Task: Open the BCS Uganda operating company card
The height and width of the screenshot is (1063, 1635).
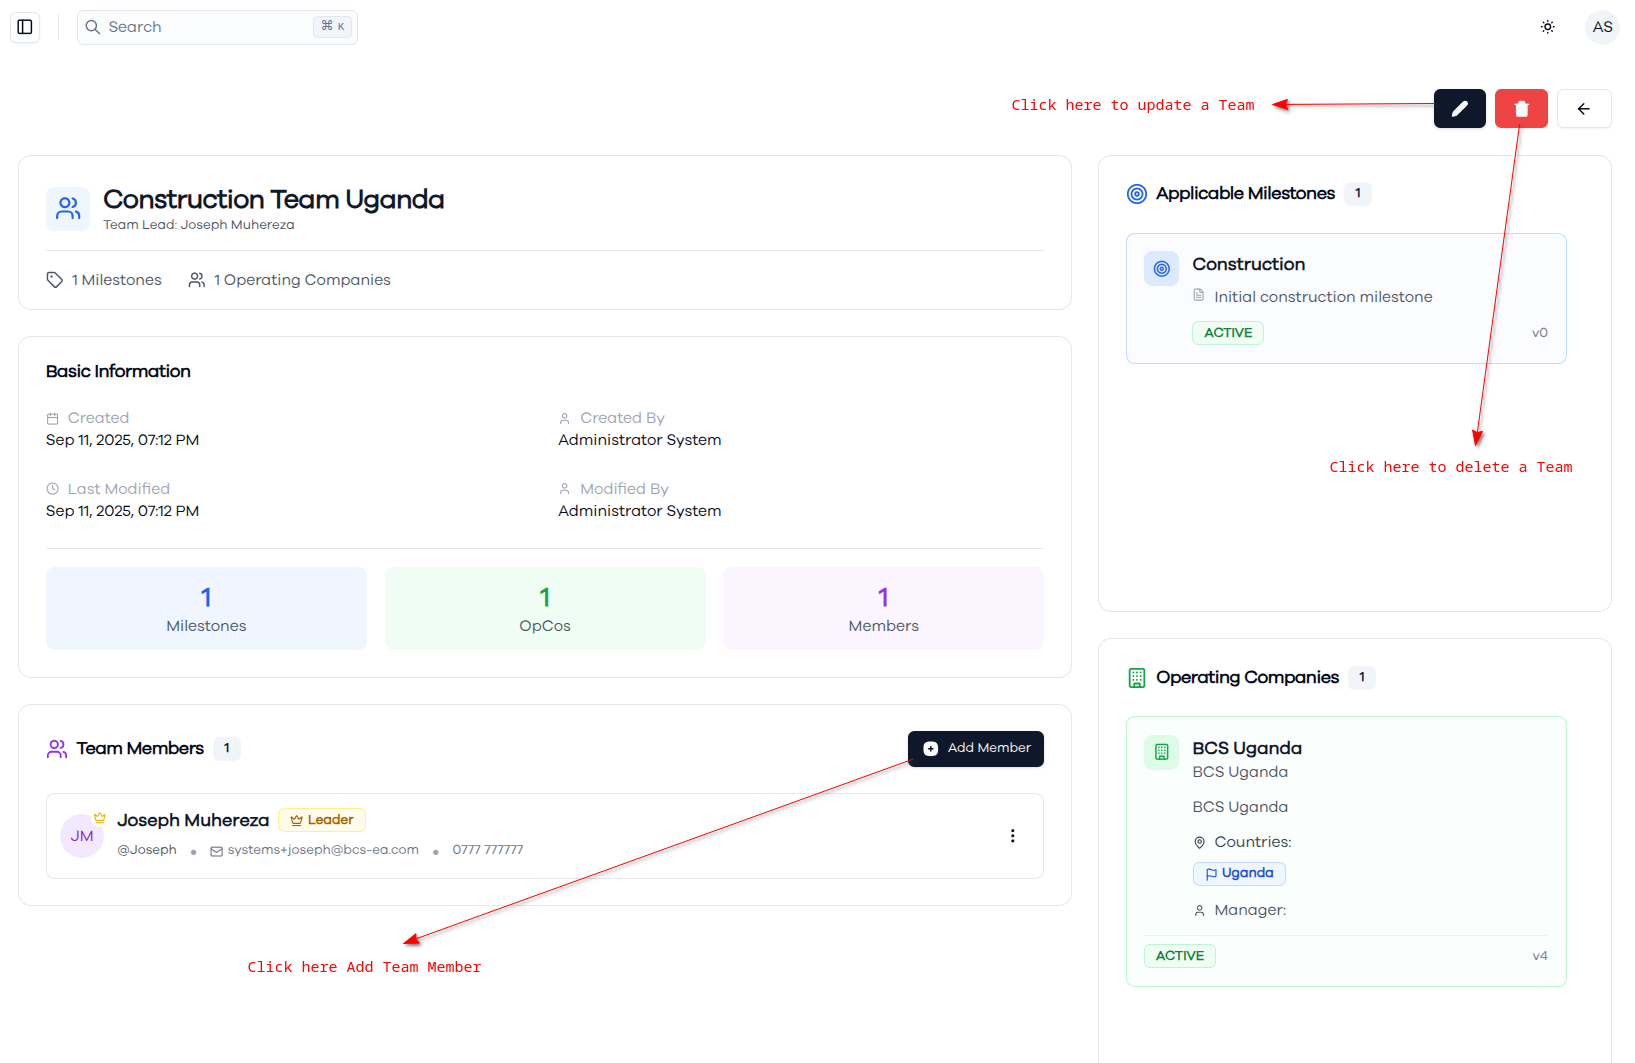Action: click(x=1346, y=851)
